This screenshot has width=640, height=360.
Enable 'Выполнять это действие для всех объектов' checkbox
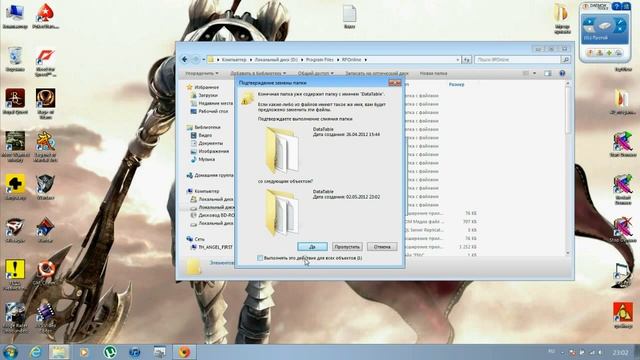click(x=260, y=258)
